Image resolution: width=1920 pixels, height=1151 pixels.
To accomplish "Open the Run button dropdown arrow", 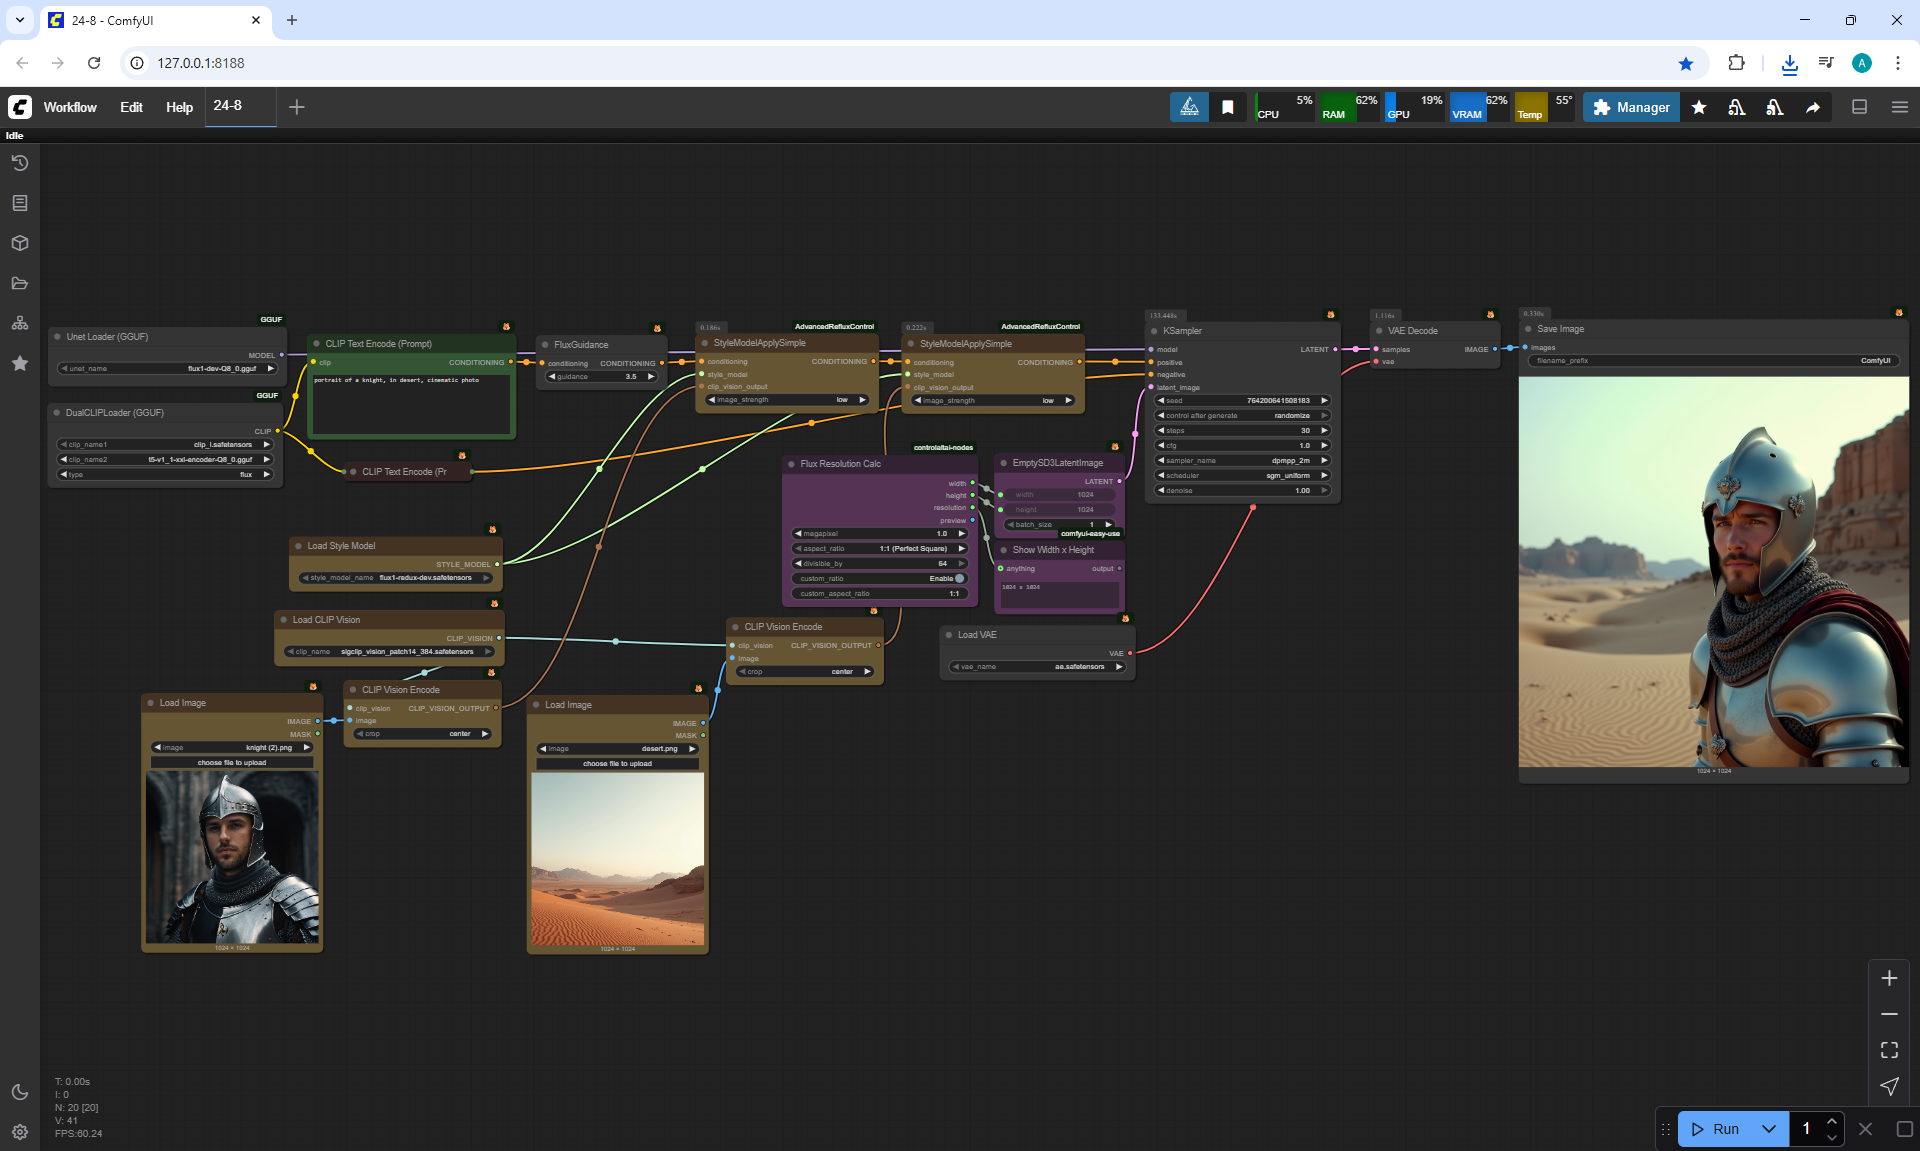I will point(1768,1129).
